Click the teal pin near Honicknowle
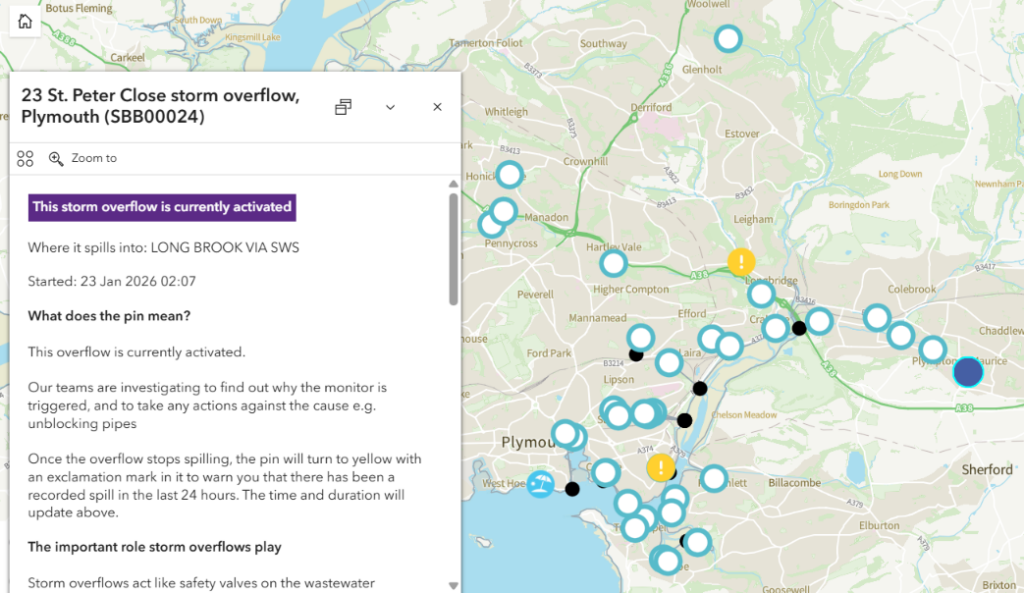1024x593 pixels. coord(510,174)
